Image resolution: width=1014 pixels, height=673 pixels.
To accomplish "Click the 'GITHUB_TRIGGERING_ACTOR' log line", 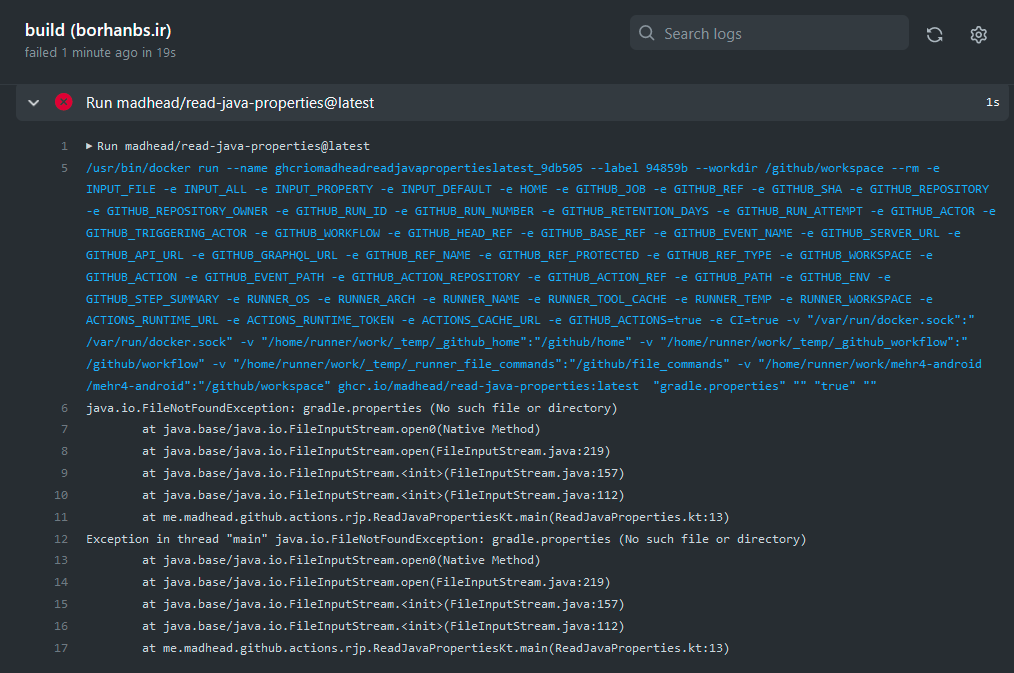I will click(x=523, y=233).
